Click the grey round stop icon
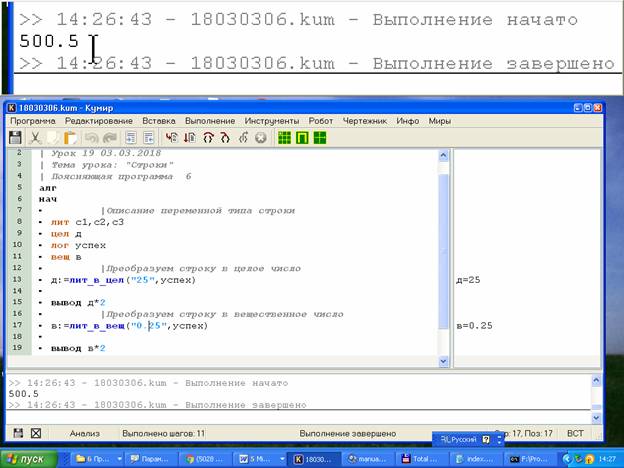The width and height of the screenshot is (624, 468). [261, 138]
